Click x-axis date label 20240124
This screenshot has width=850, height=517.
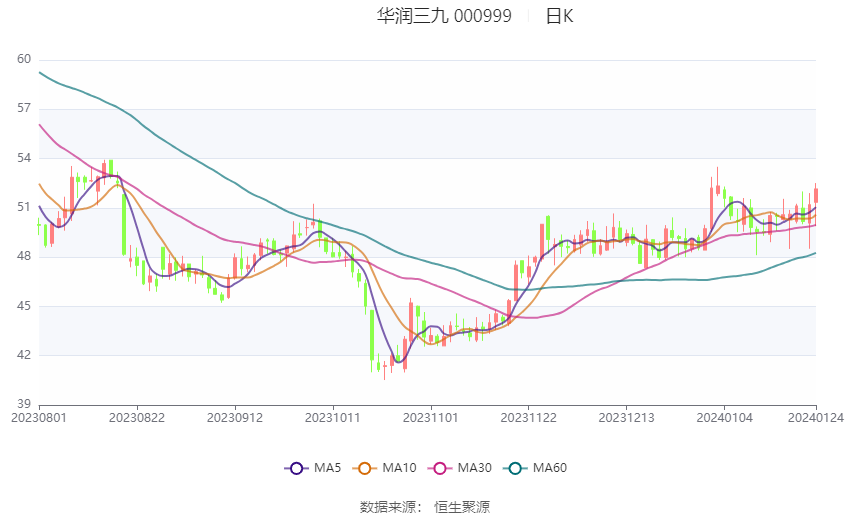[816, 418]
